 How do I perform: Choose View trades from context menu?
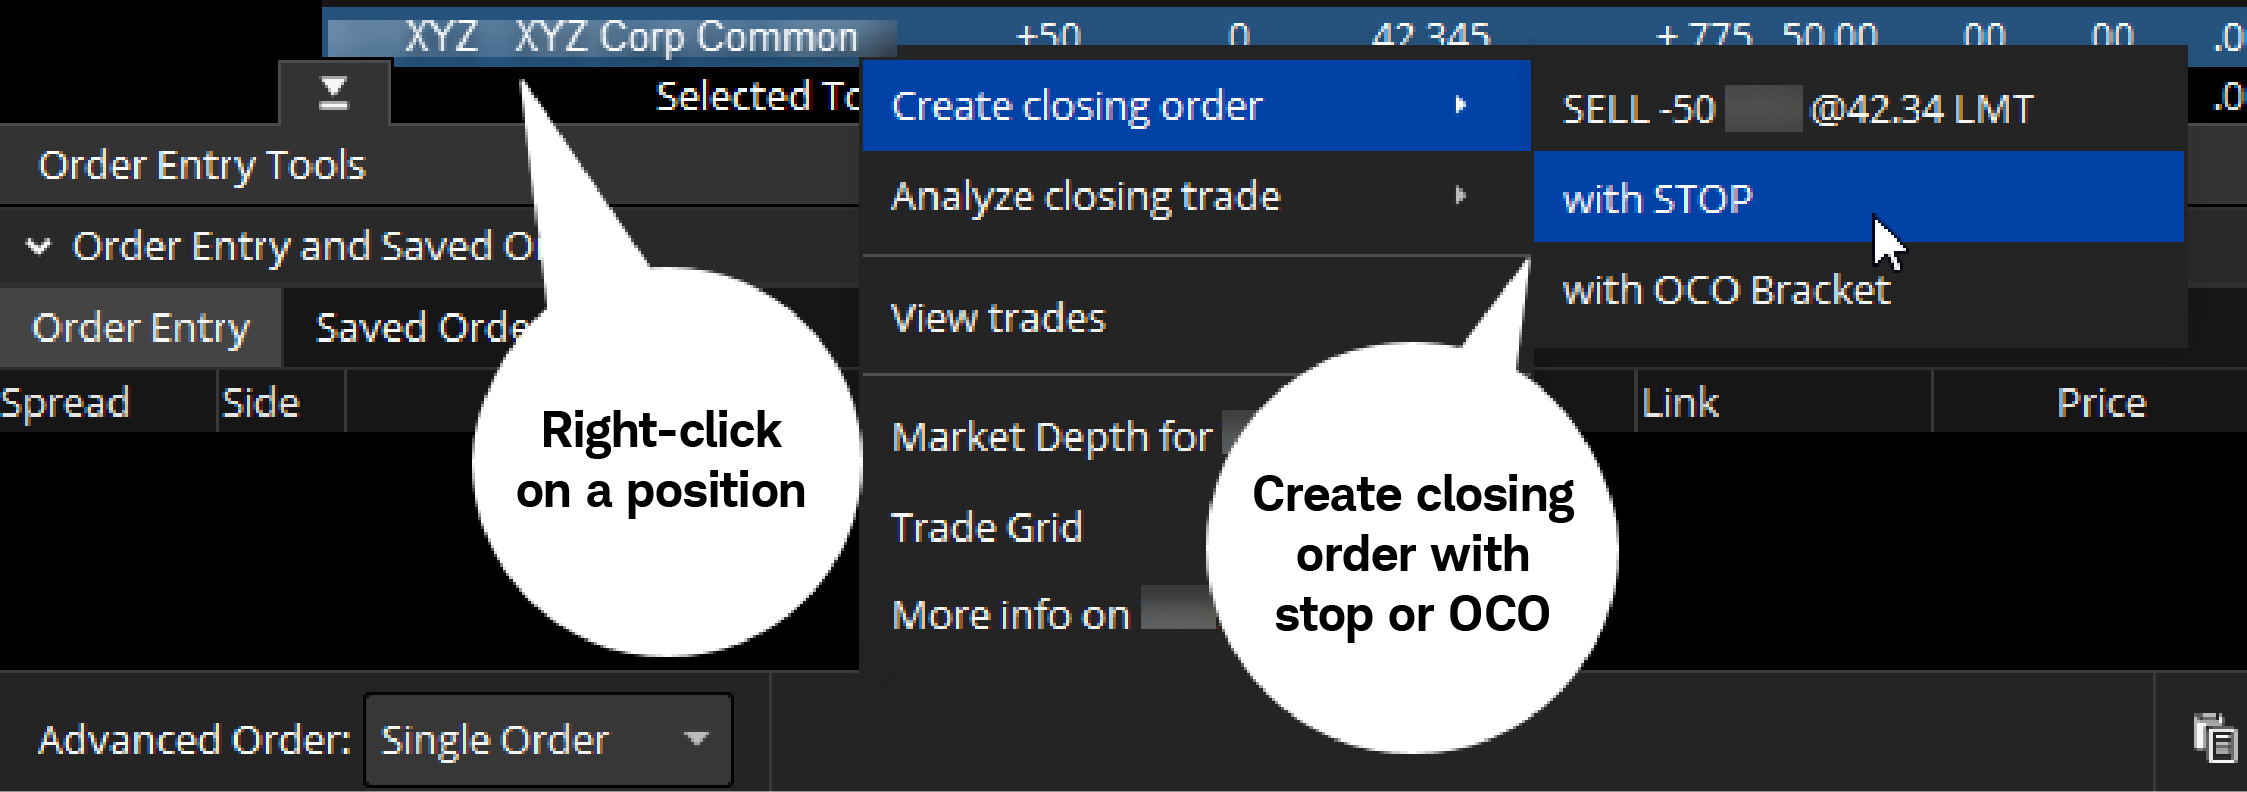point(998,318)
